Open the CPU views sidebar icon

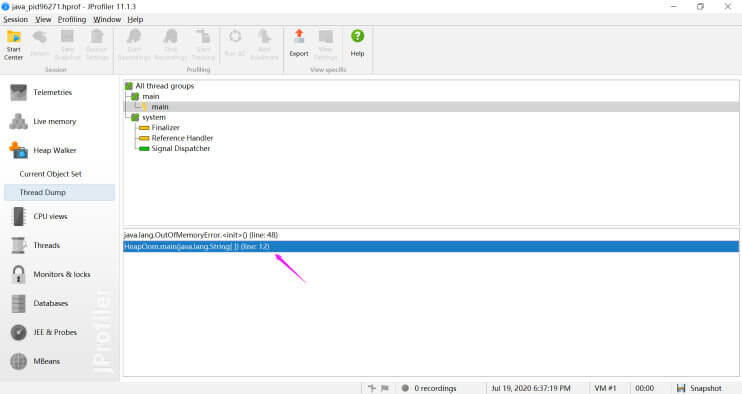(x=18, y=217)
